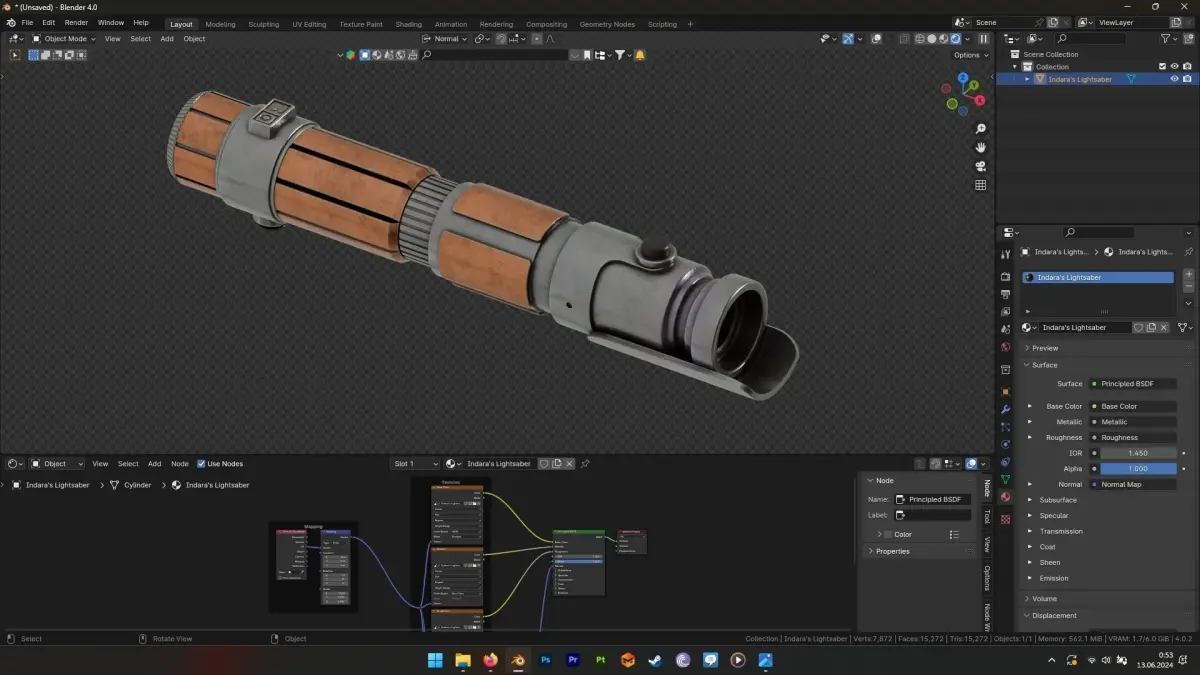Open the File menu
Image resolution: width=1200 pixels, height=675 pixels.
27,22
